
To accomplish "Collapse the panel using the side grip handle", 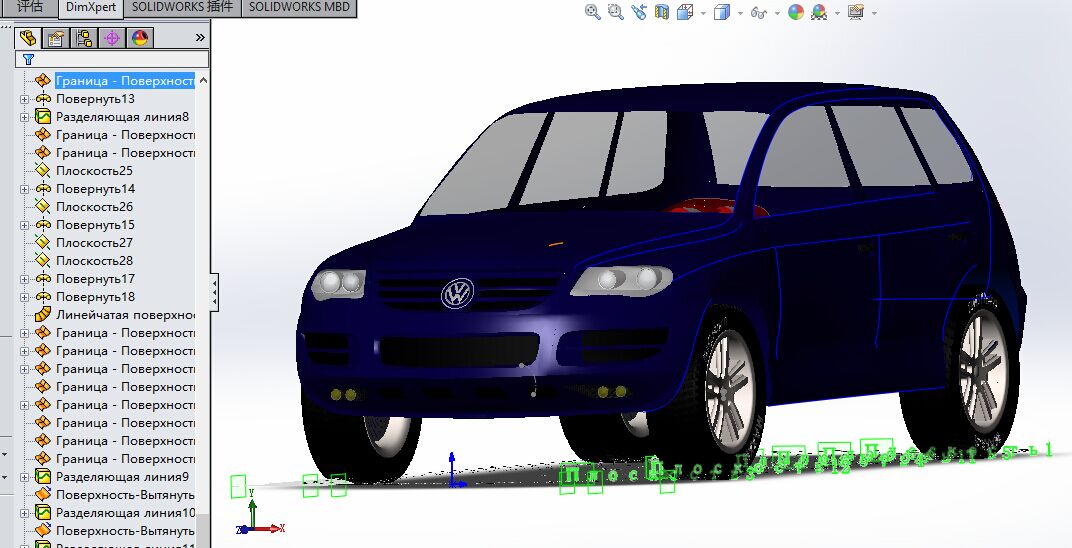I will 215,294.
